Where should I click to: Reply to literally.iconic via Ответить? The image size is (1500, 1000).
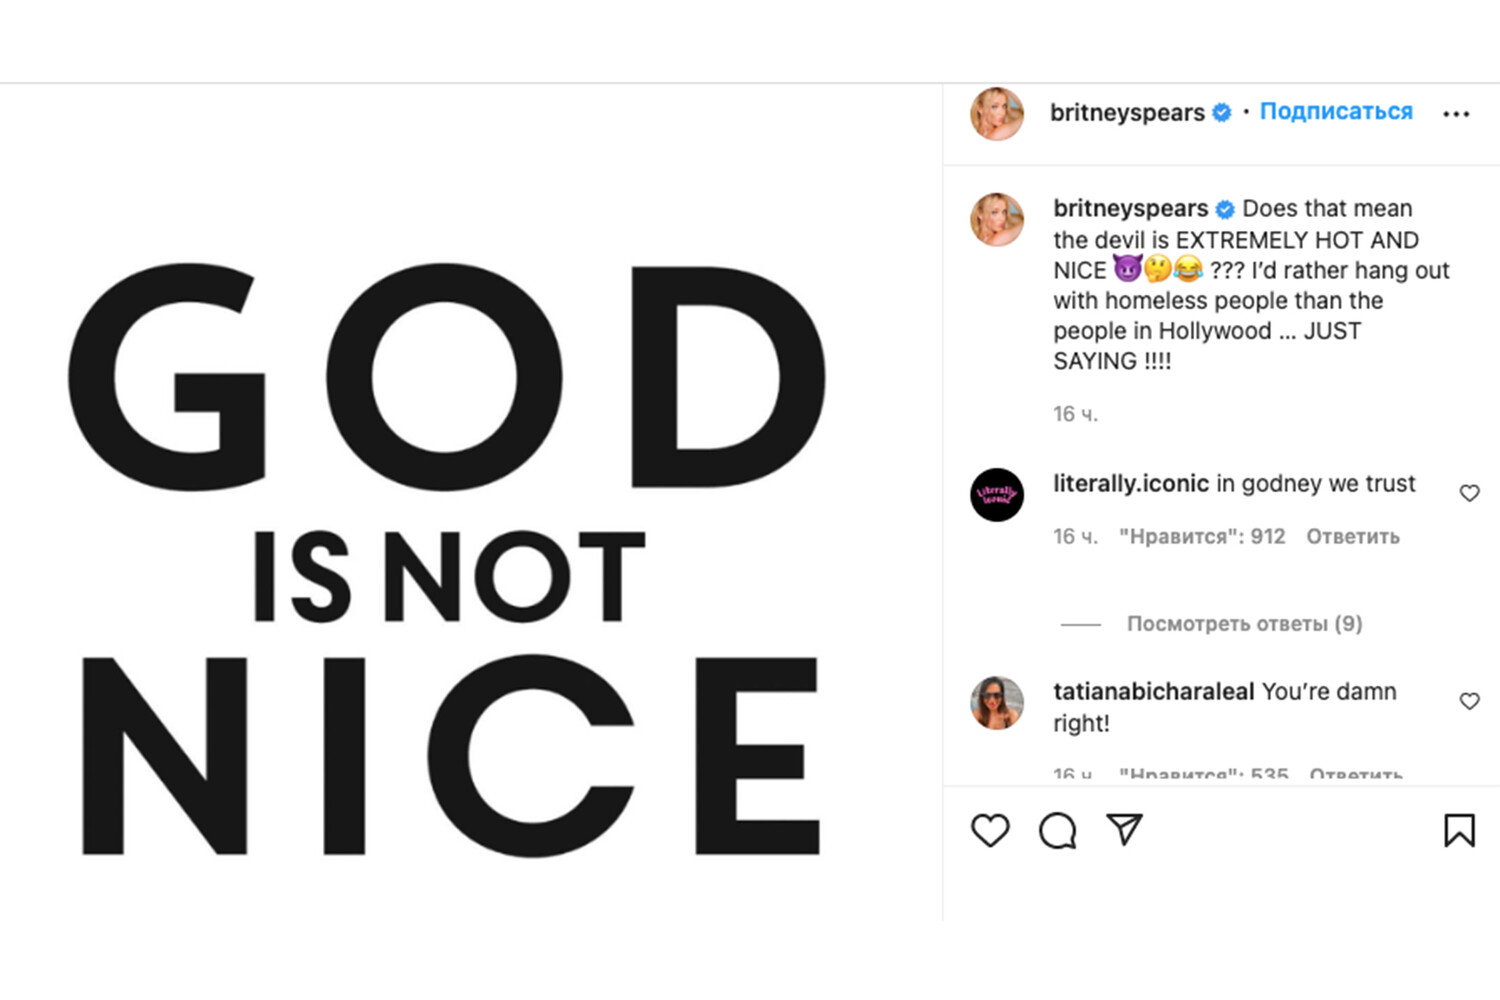click(x=1352, y=537)
